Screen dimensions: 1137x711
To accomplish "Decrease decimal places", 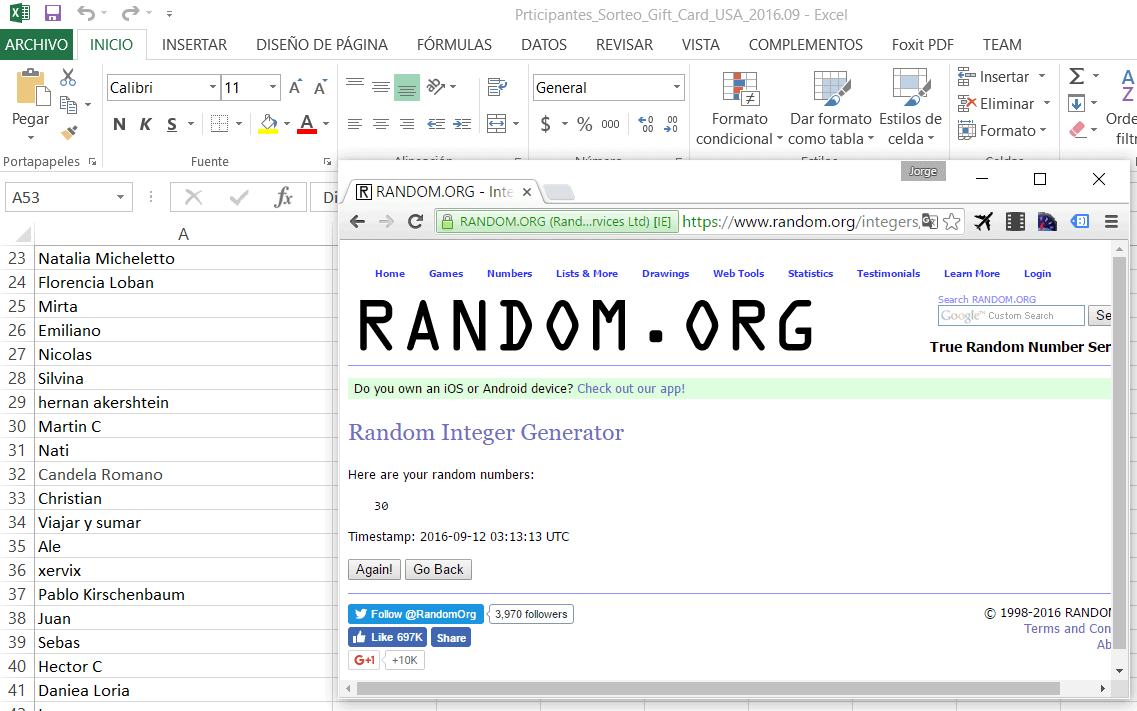I will click(x=671, y=125).
